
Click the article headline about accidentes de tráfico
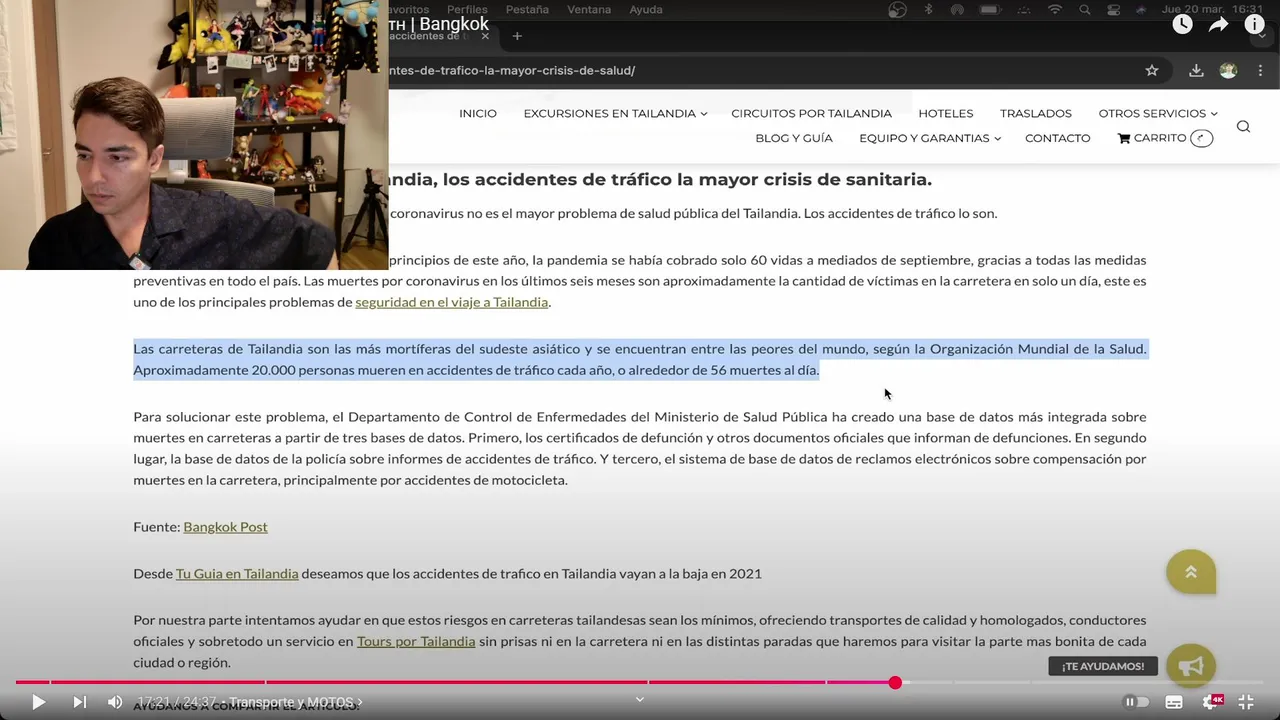coord(660,180)
